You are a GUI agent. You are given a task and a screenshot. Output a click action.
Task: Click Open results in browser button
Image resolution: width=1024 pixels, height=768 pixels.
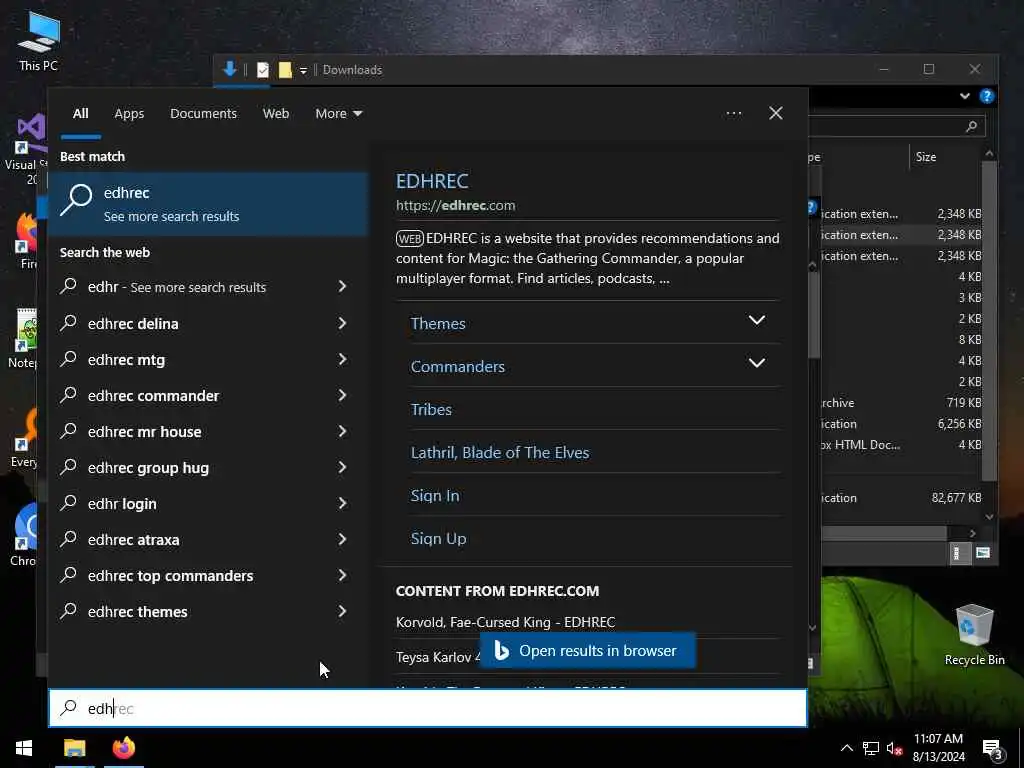pos(587,650)
